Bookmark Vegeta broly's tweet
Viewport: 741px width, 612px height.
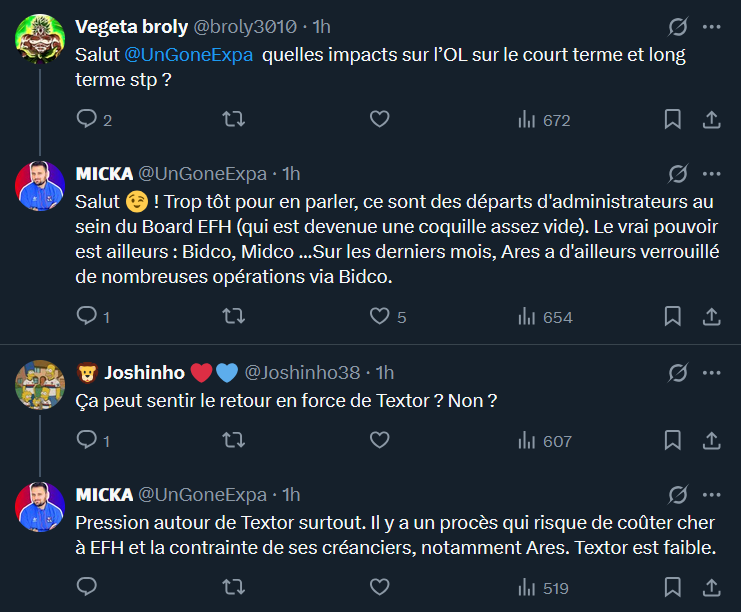(673, 120)
